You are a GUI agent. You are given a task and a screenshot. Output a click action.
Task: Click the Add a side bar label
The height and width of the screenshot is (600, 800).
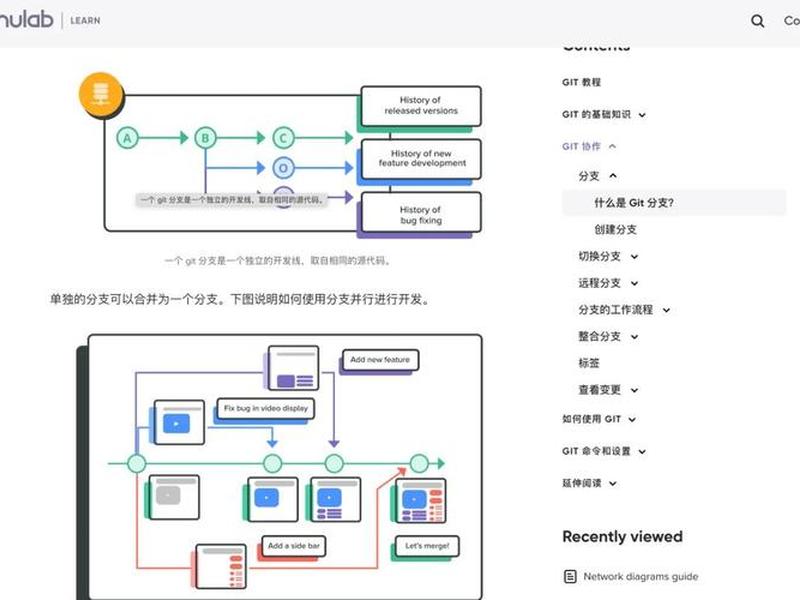[x=294, y=546]
